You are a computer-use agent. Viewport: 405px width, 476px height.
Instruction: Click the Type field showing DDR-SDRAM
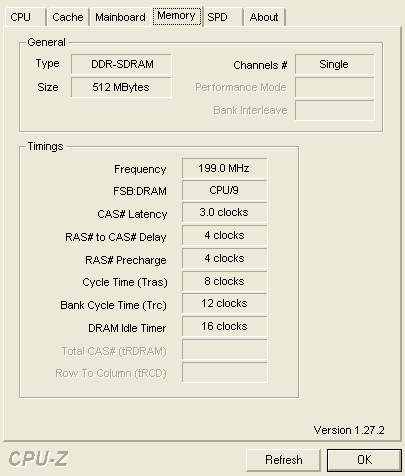(121, 64)
